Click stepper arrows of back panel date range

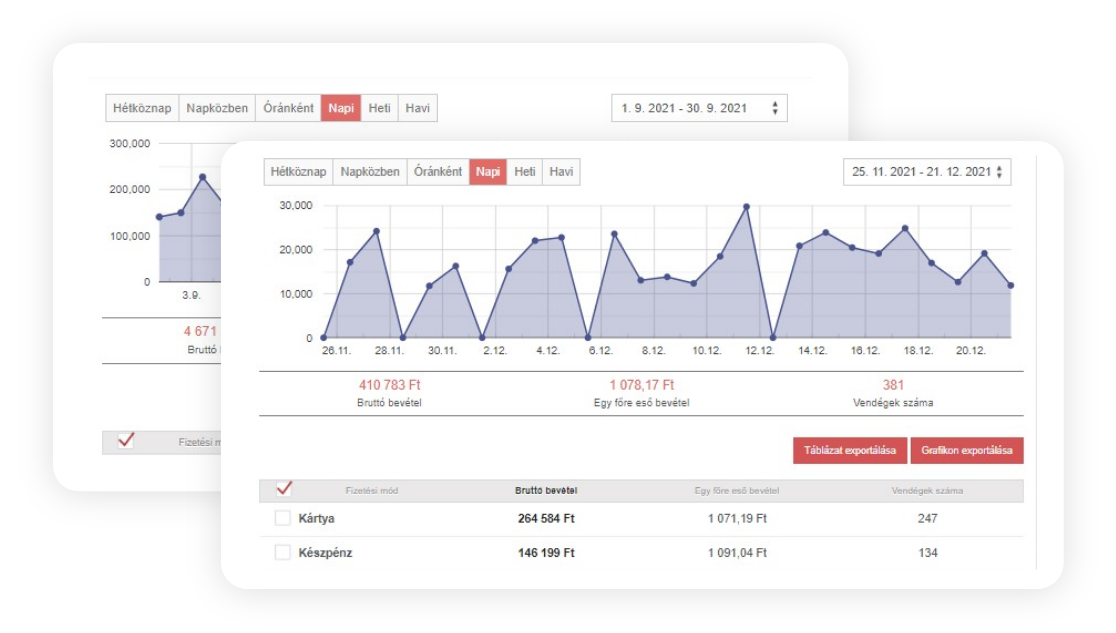(775, 108)
